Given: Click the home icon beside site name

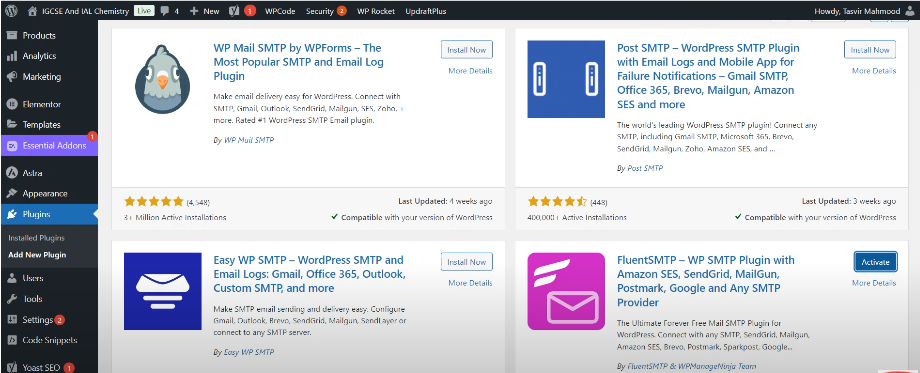Looking at the screenshot, I should [x=33, y=11].
